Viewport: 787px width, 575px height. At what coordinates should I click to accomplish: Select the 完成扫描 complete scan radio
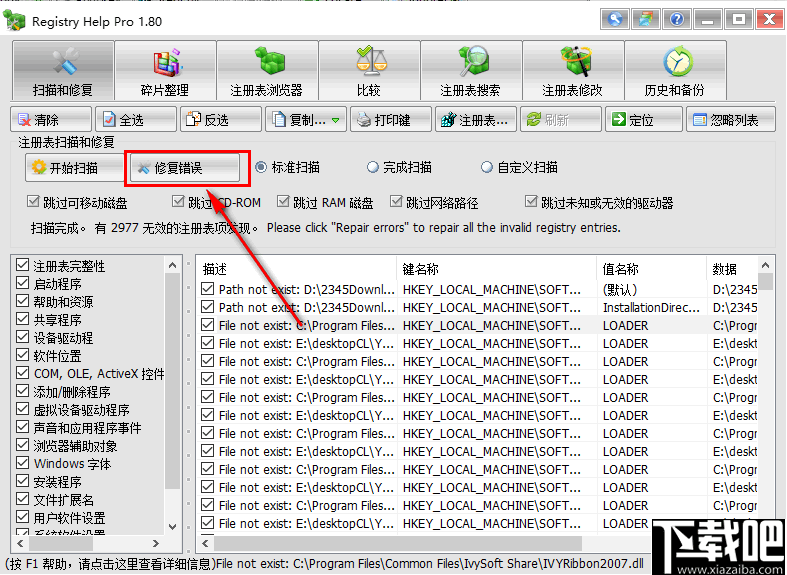coord(372,167)
